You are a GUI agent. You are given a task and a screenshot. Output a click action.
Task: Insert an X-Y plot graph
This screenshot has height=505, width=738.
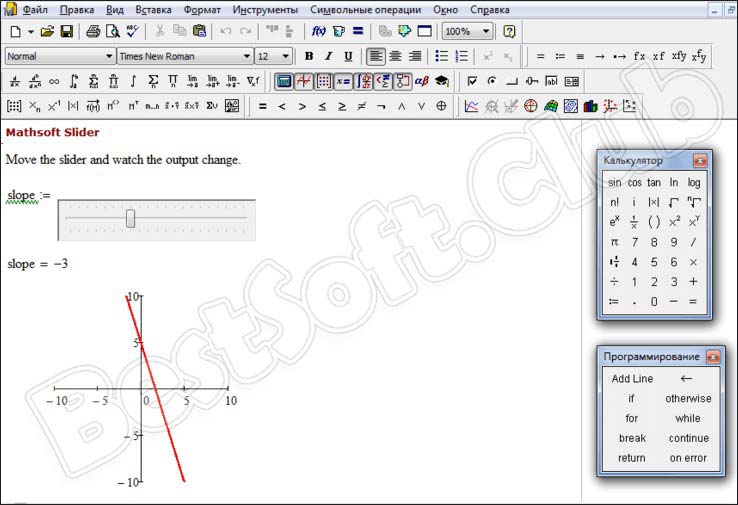[471, 106]
